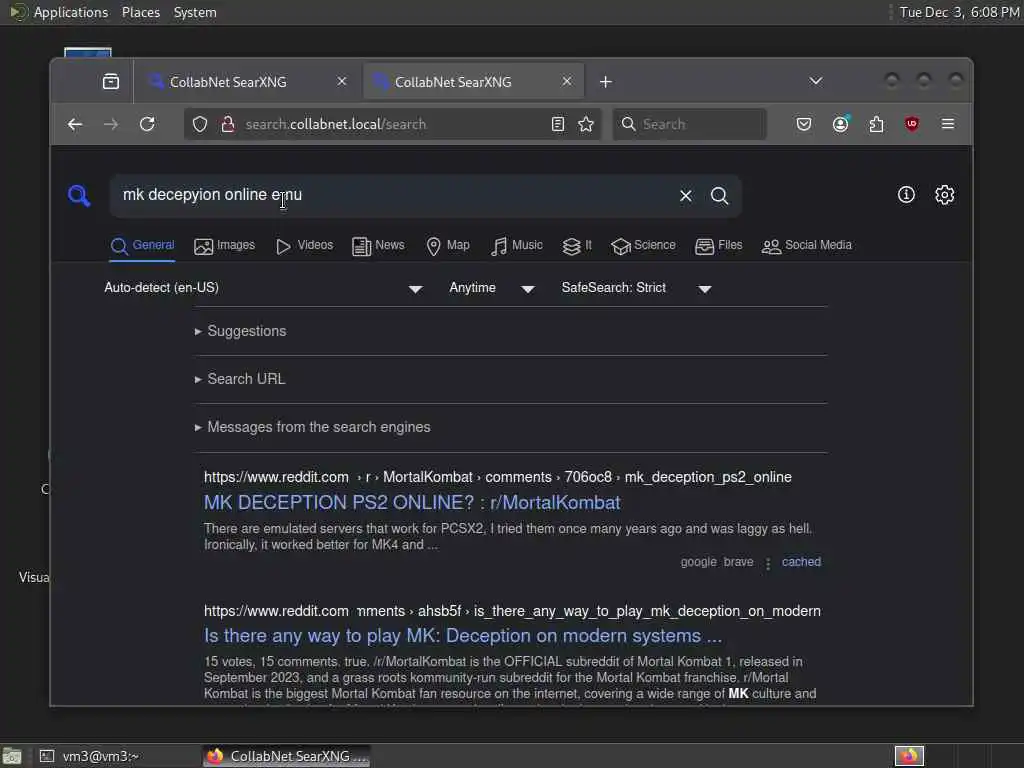Viewport: 1024px width, 768px height.
Task: Open the tracking protection shield icon
Action: tap(200, 124)
